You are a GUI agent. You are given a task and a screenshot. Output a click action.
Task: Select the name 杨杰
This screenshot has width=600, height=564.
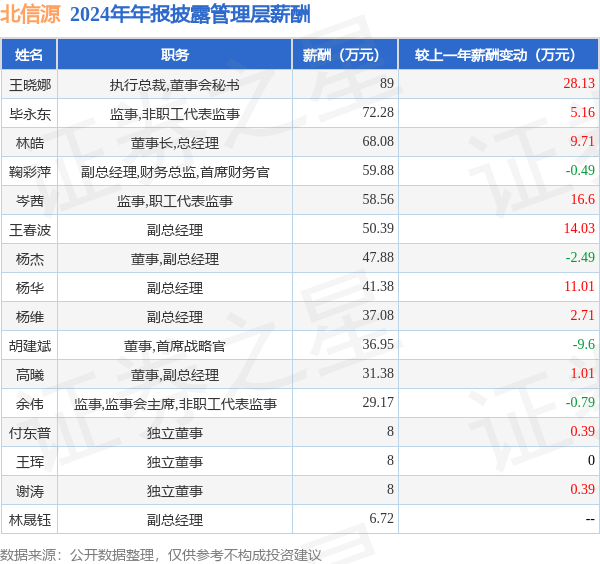[x=29, y=259]
